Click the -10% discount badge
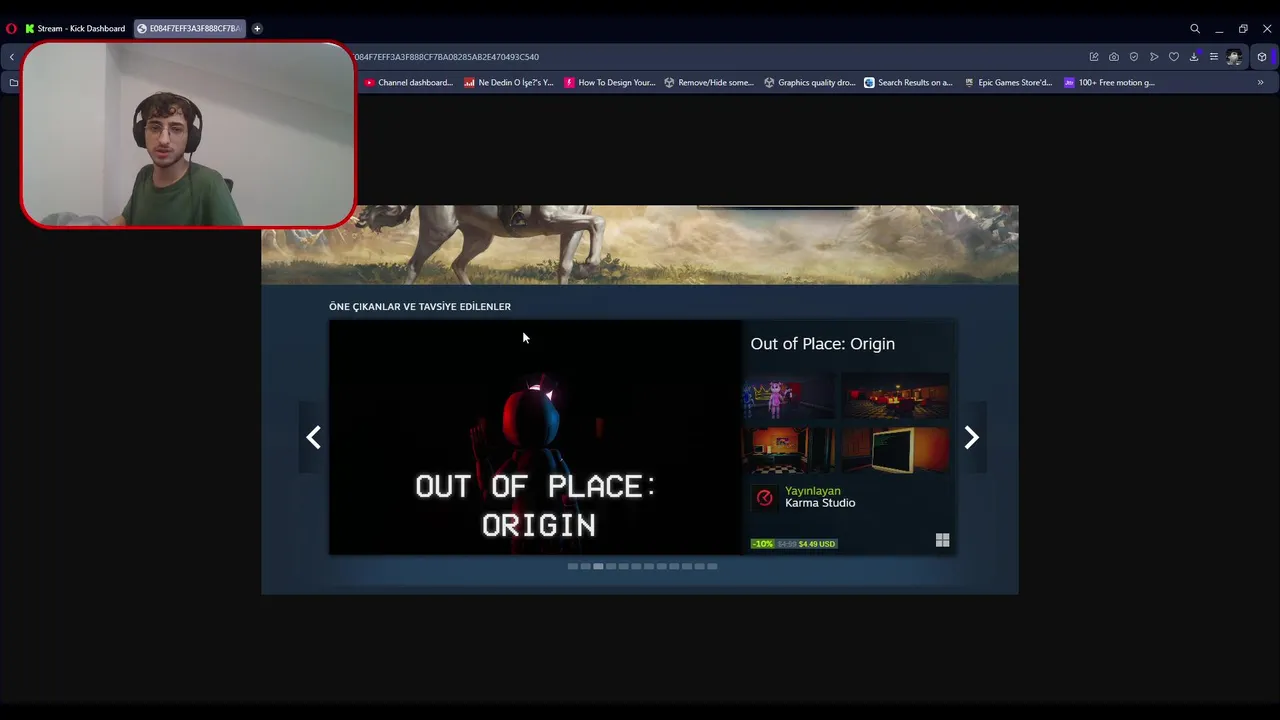 (x=763, y=544)
